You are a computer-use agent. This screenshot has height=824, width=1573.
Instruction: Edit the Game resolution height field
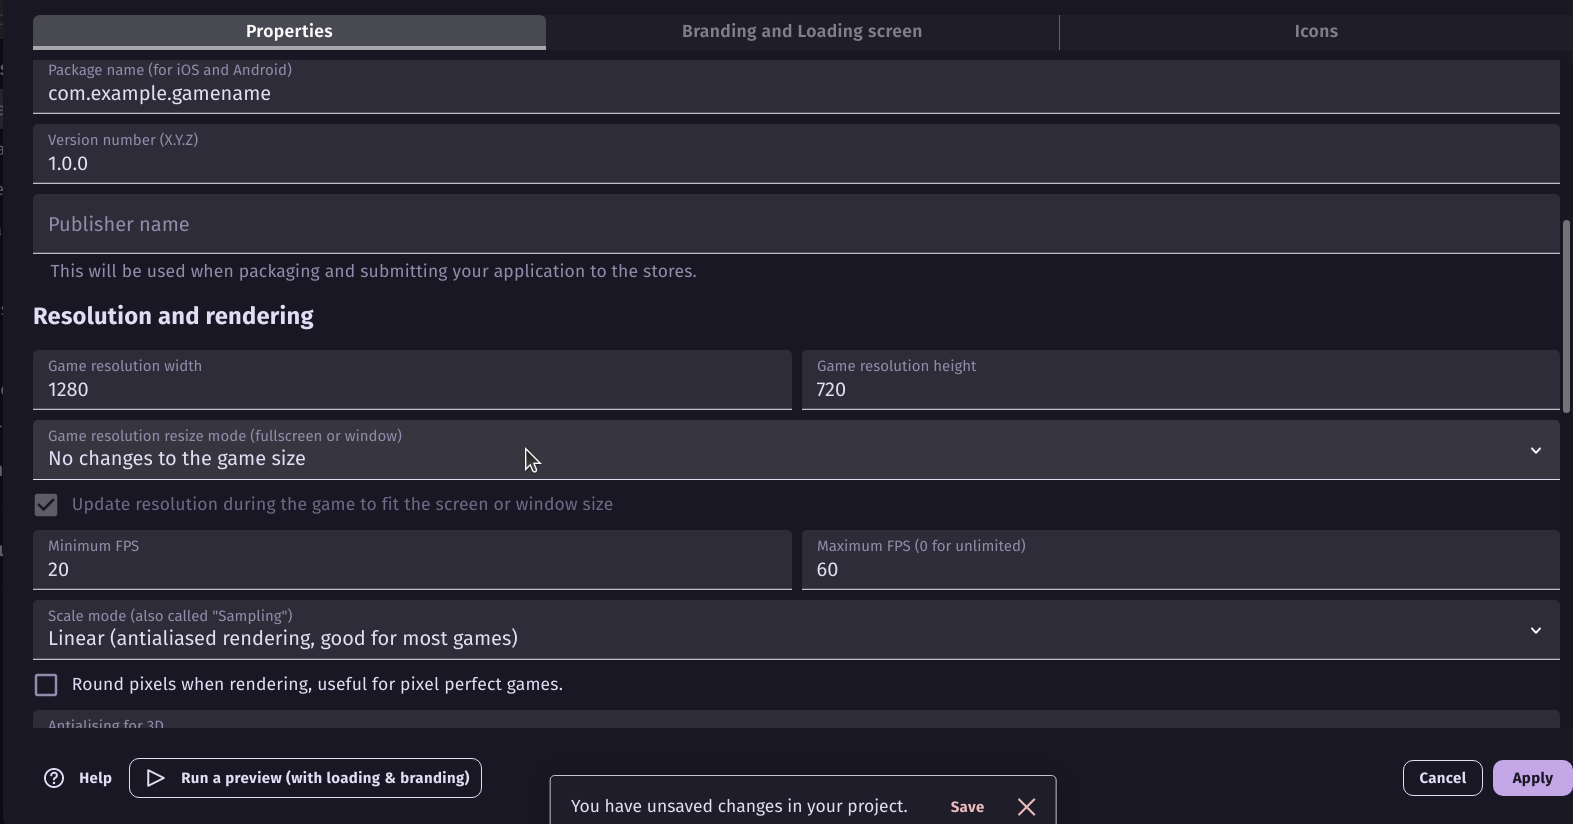click(1180, 389)
